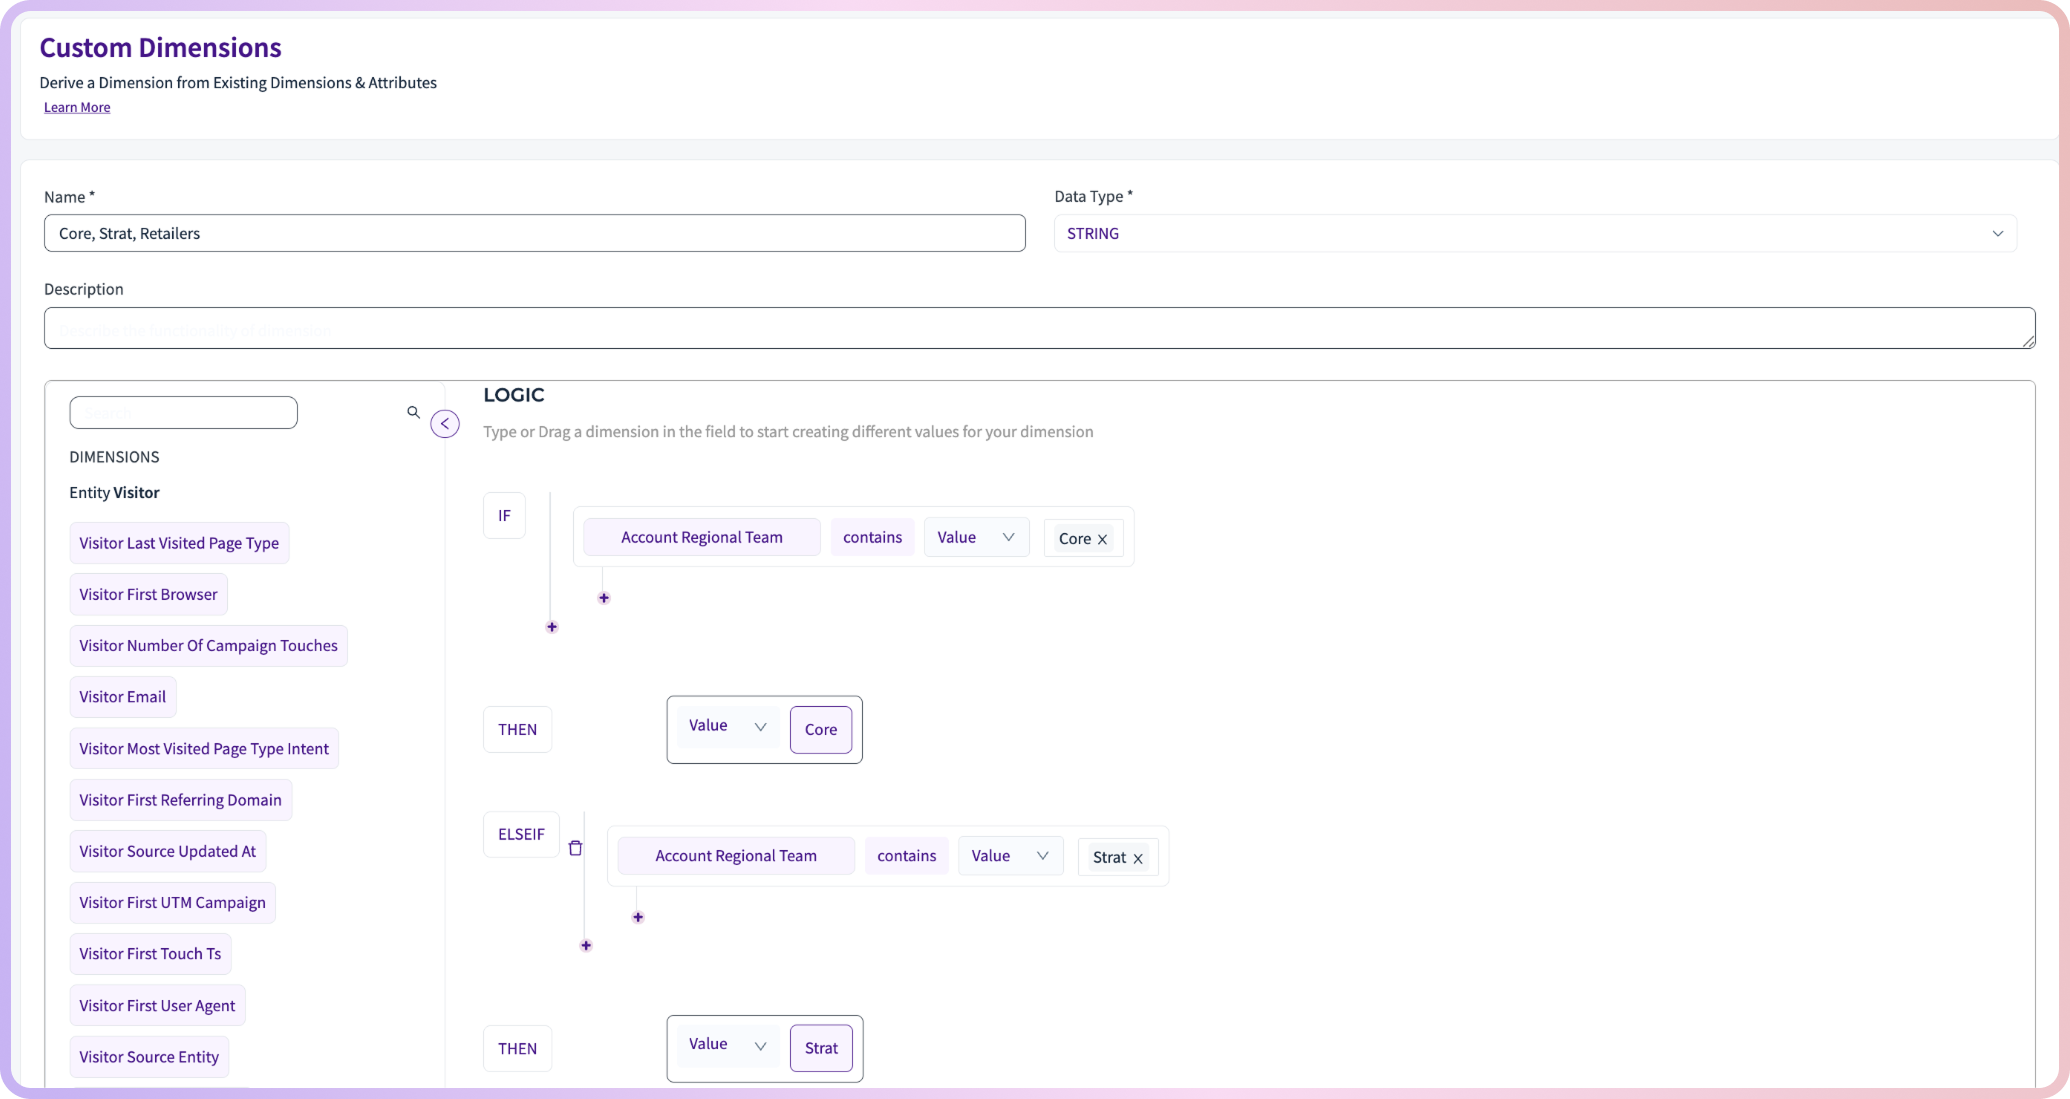Select the Visitor Email dimension chip
This screenshot has height=1099, width=2070.
click(x=123, y=697)
